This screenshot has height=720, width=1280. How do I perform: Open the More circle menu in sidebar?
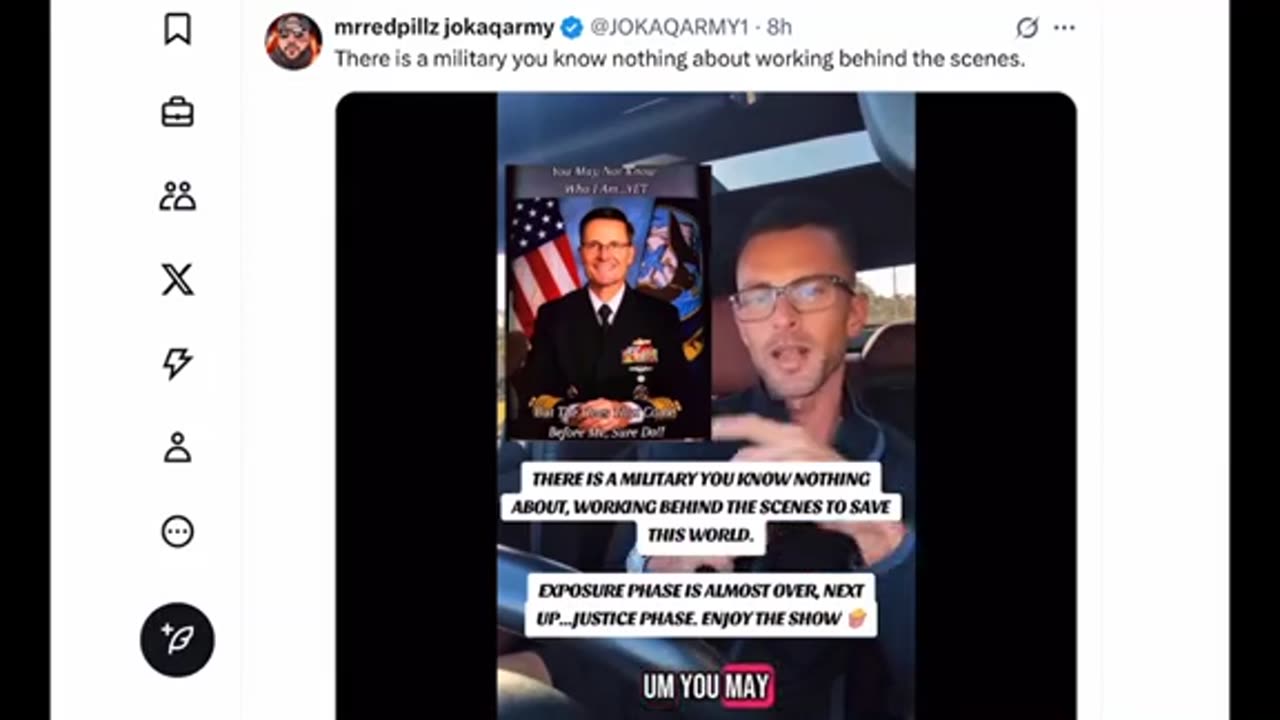click(x=177, y=531)
